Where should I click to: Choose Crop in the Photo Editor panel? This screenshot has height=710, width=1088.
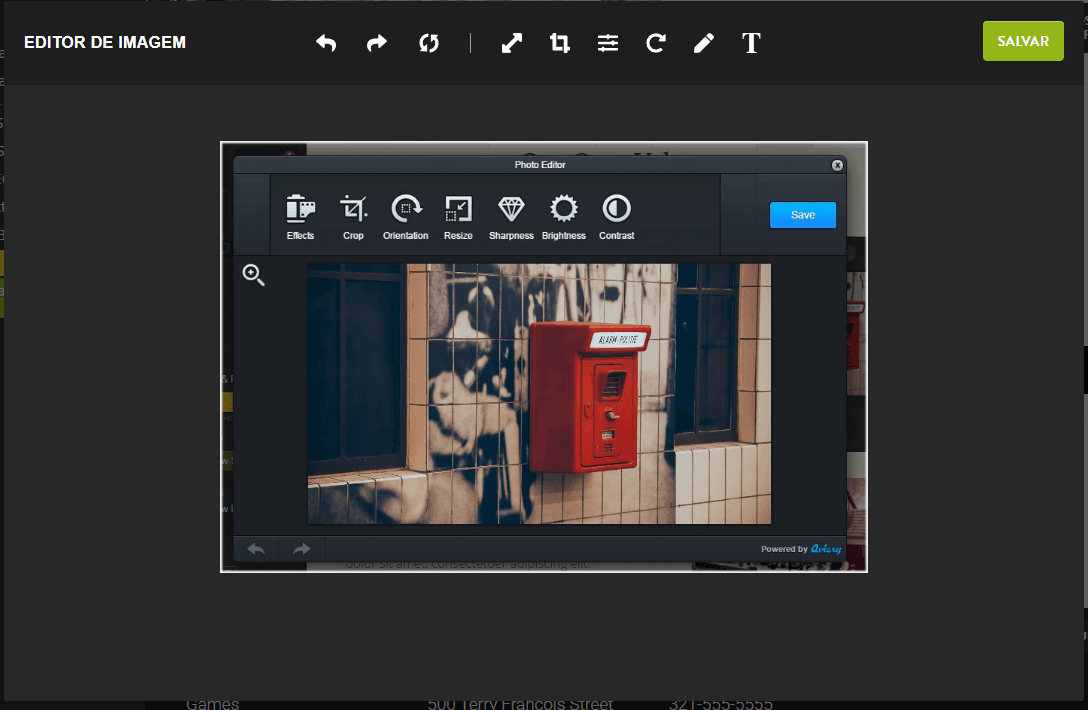click(x=353, y=217)
